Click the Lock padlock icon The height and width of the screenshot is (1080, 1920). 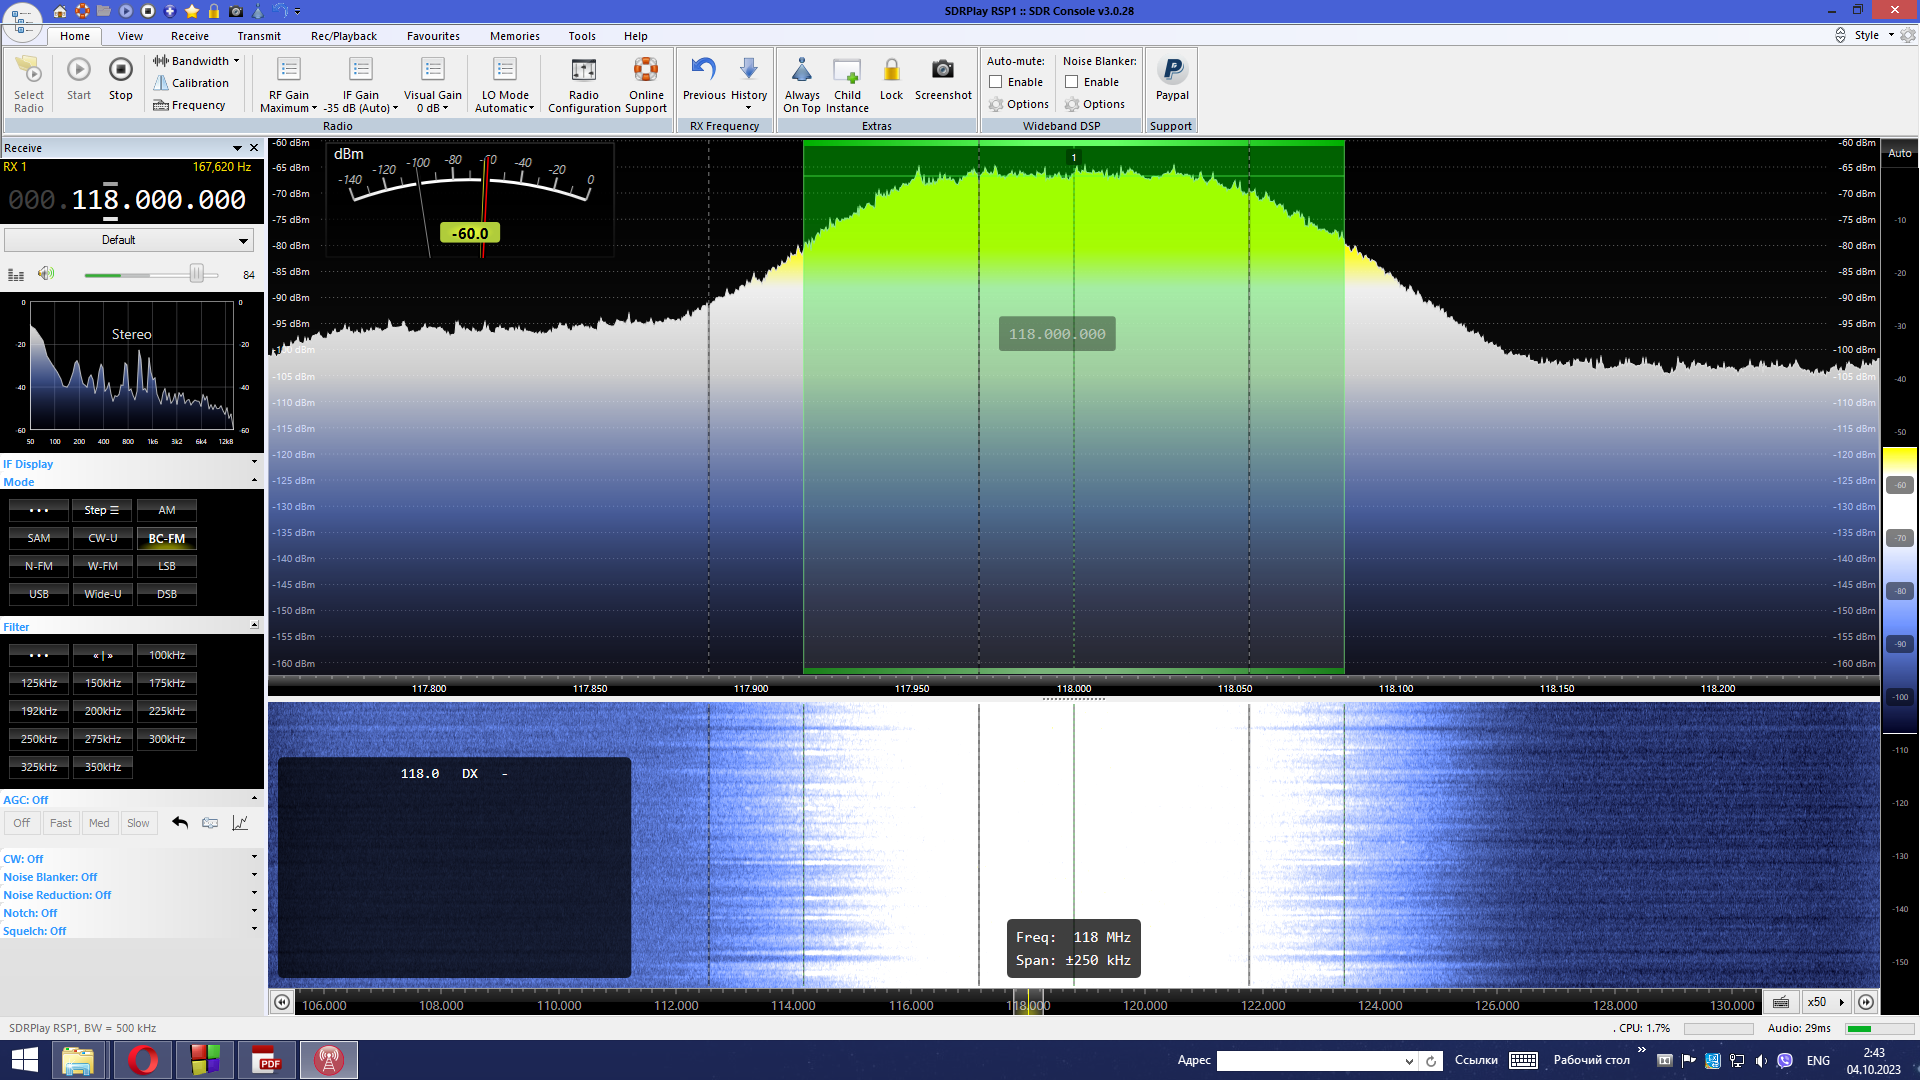click(891, 70)
